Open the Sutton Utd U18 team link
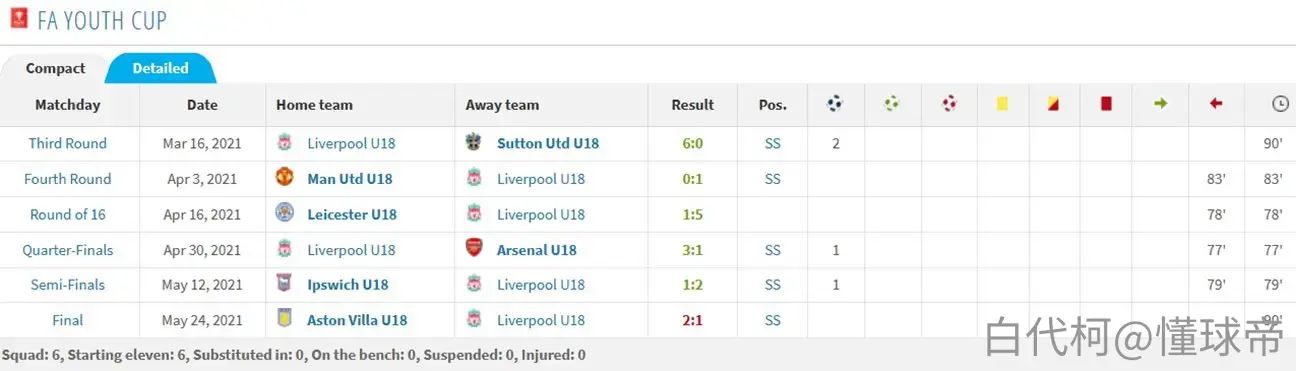Image resolution: width=1296 pixels, height=371 pixels. point(548,143)
